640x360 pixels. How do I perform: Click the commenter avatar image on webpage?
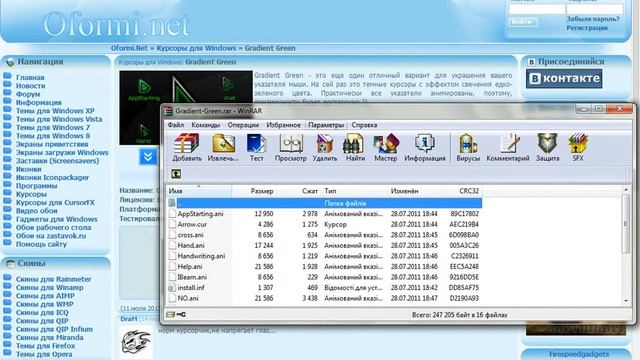pos(136,341)
